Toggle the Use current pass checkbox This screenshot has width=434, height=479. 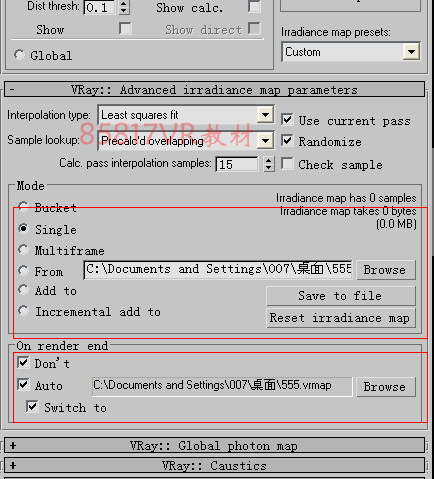pos(287,120)
